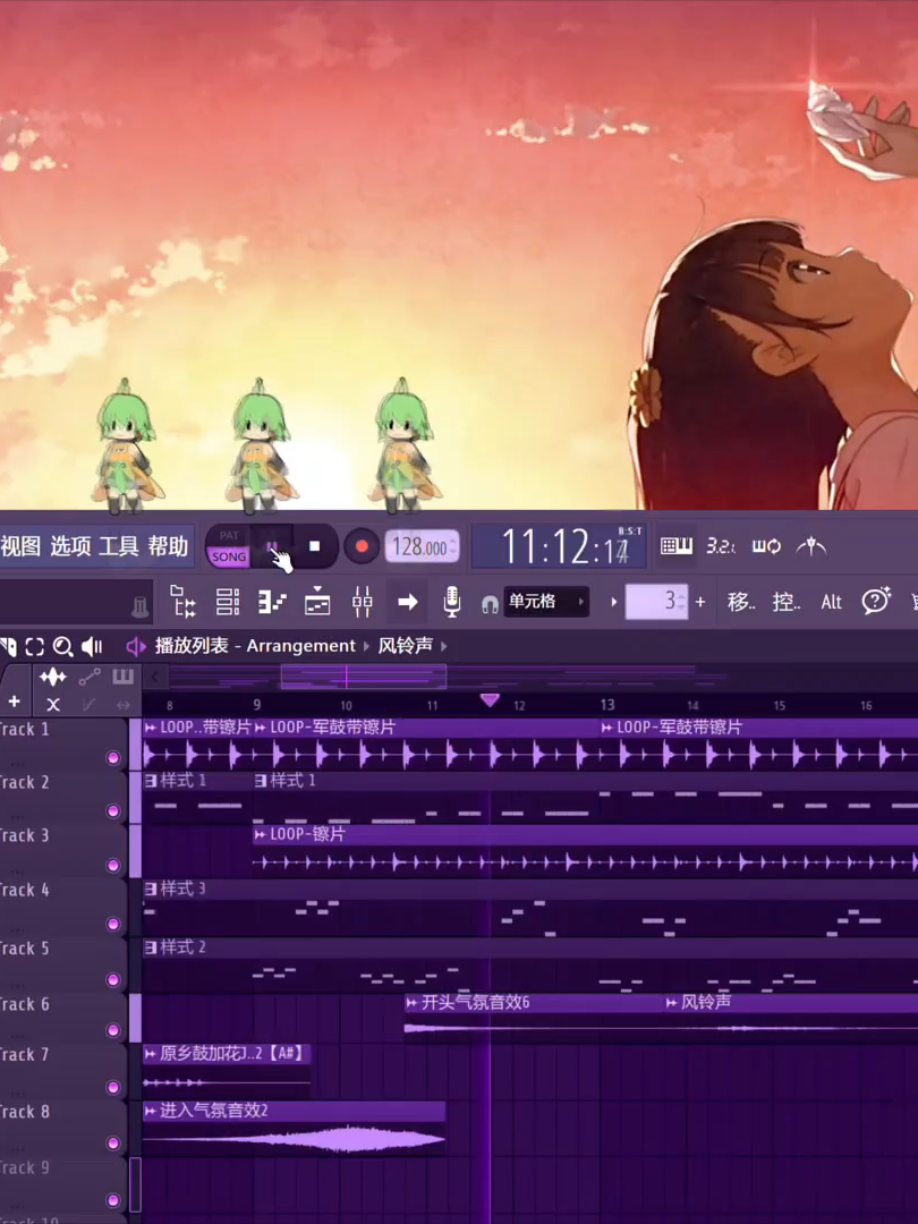The image size is (918, 1224).
Task: Click the 播放列表 - Arrangement breadcrumb
Action: point(256,646)
